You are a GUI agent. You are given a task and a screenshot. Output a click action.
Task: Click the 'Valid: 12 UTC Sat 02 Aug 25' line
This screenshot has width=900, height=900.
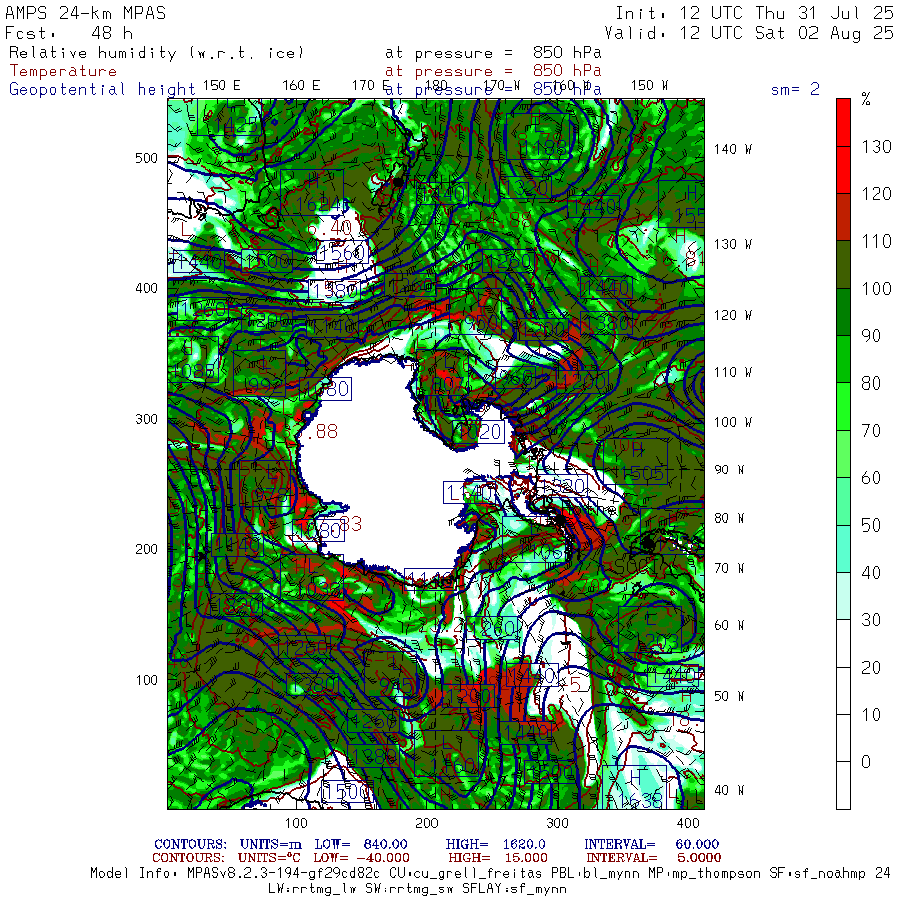[749, 33]
